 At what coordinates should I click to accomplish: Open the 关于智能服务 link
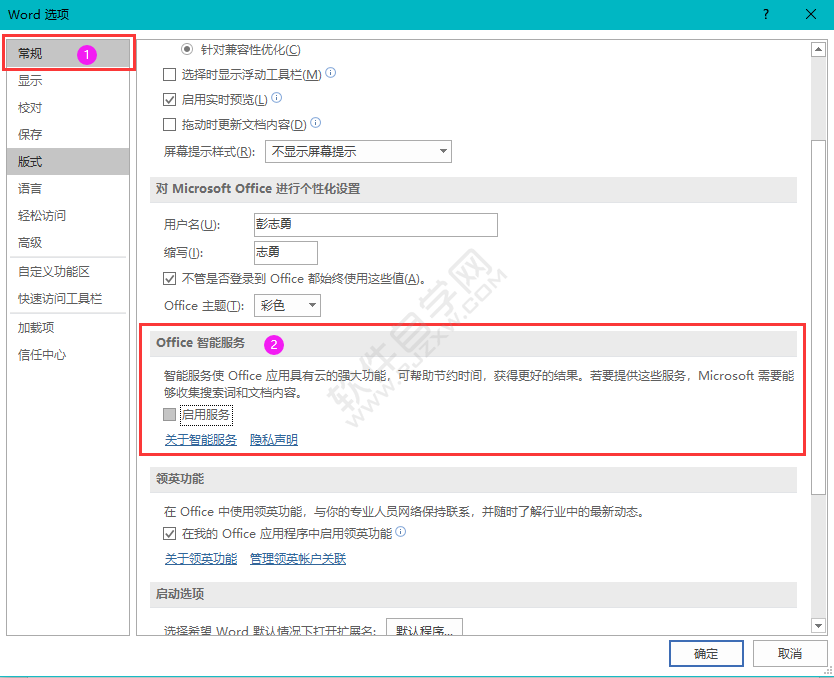(x=200, y=439)
